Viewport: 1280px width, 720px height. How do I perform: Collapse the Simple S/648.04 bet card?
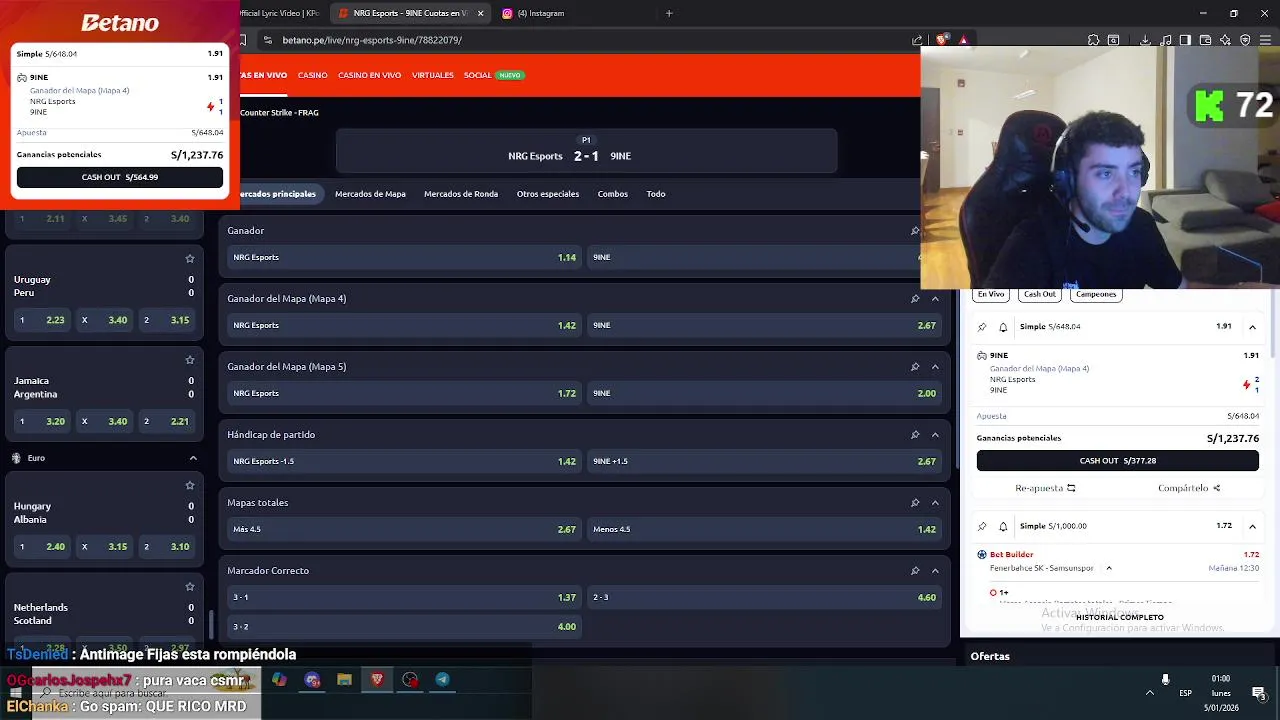(1252, 327)
